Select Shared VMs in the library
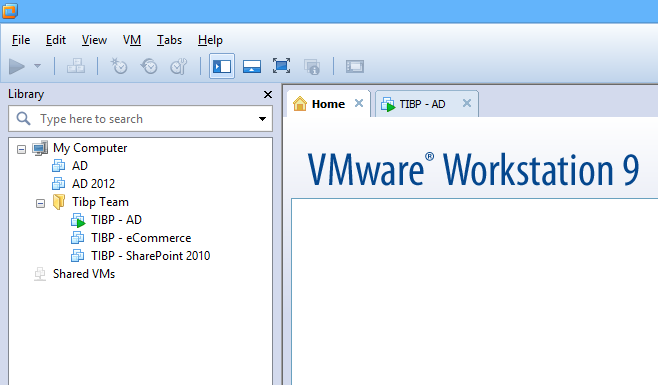This screenshot has height=385, width=658. click(x=84, y=274)
